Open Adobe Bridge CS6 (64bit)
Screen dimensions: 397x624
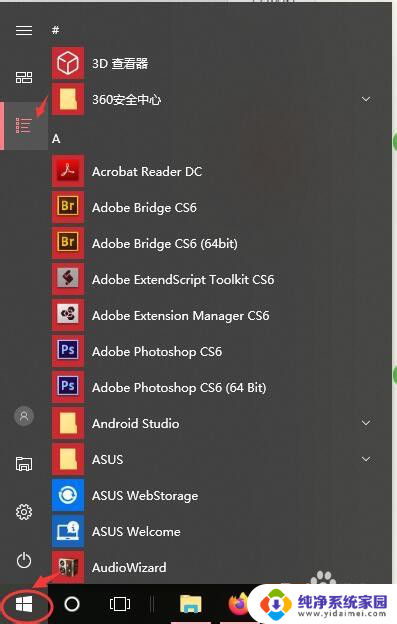[x=215, y=244]
